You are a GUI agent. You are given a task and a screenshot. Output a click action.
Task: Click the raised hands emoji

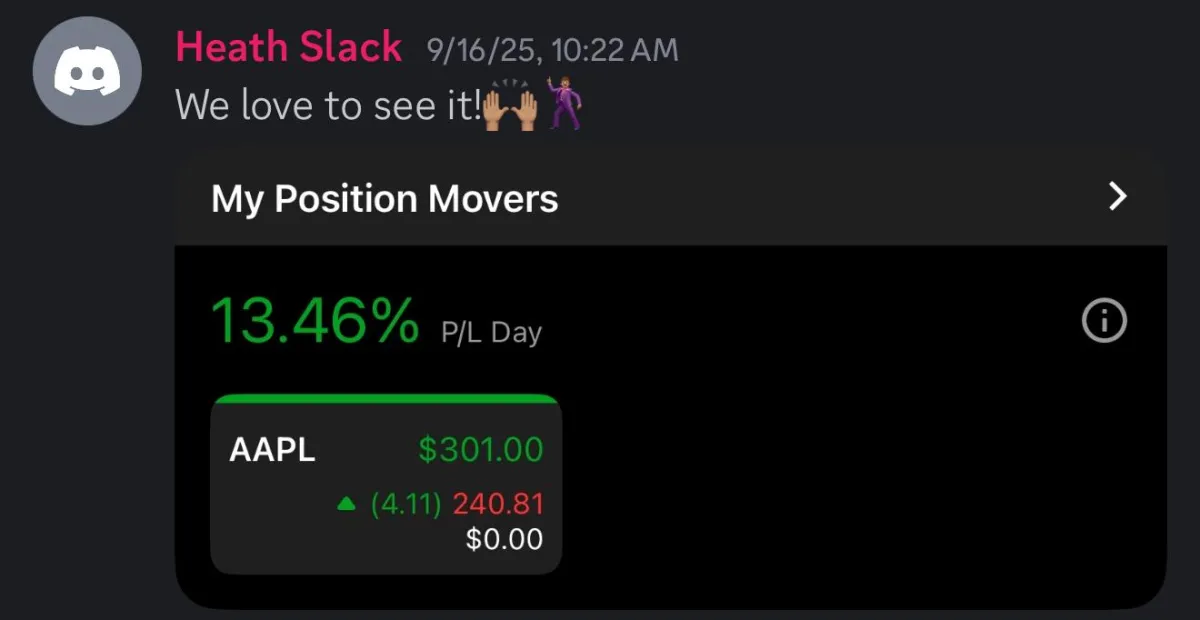coord(511,104)
